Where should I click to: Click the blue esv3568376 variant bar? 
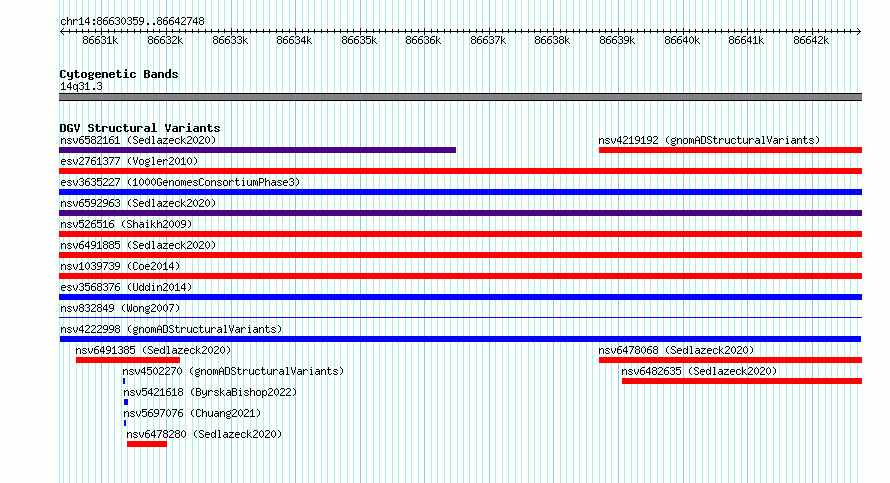point(460,297)
